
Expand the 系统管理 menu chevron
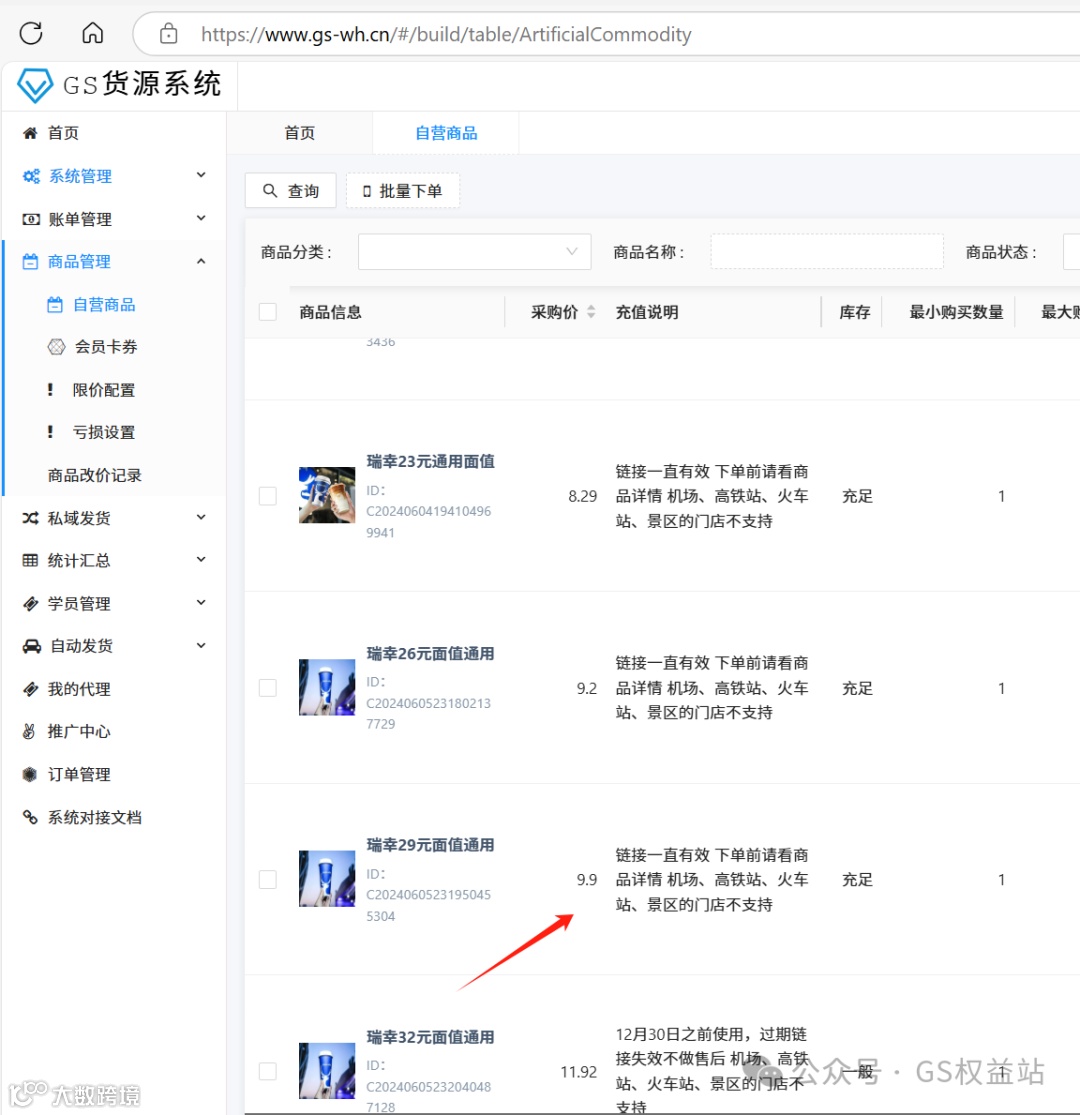coord(201,175)
